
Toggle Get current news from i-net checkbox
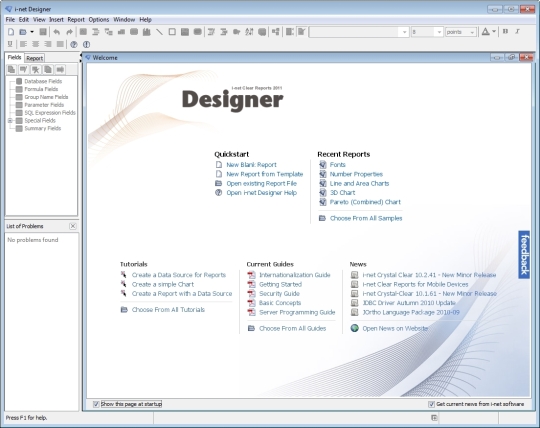point(431,404)
